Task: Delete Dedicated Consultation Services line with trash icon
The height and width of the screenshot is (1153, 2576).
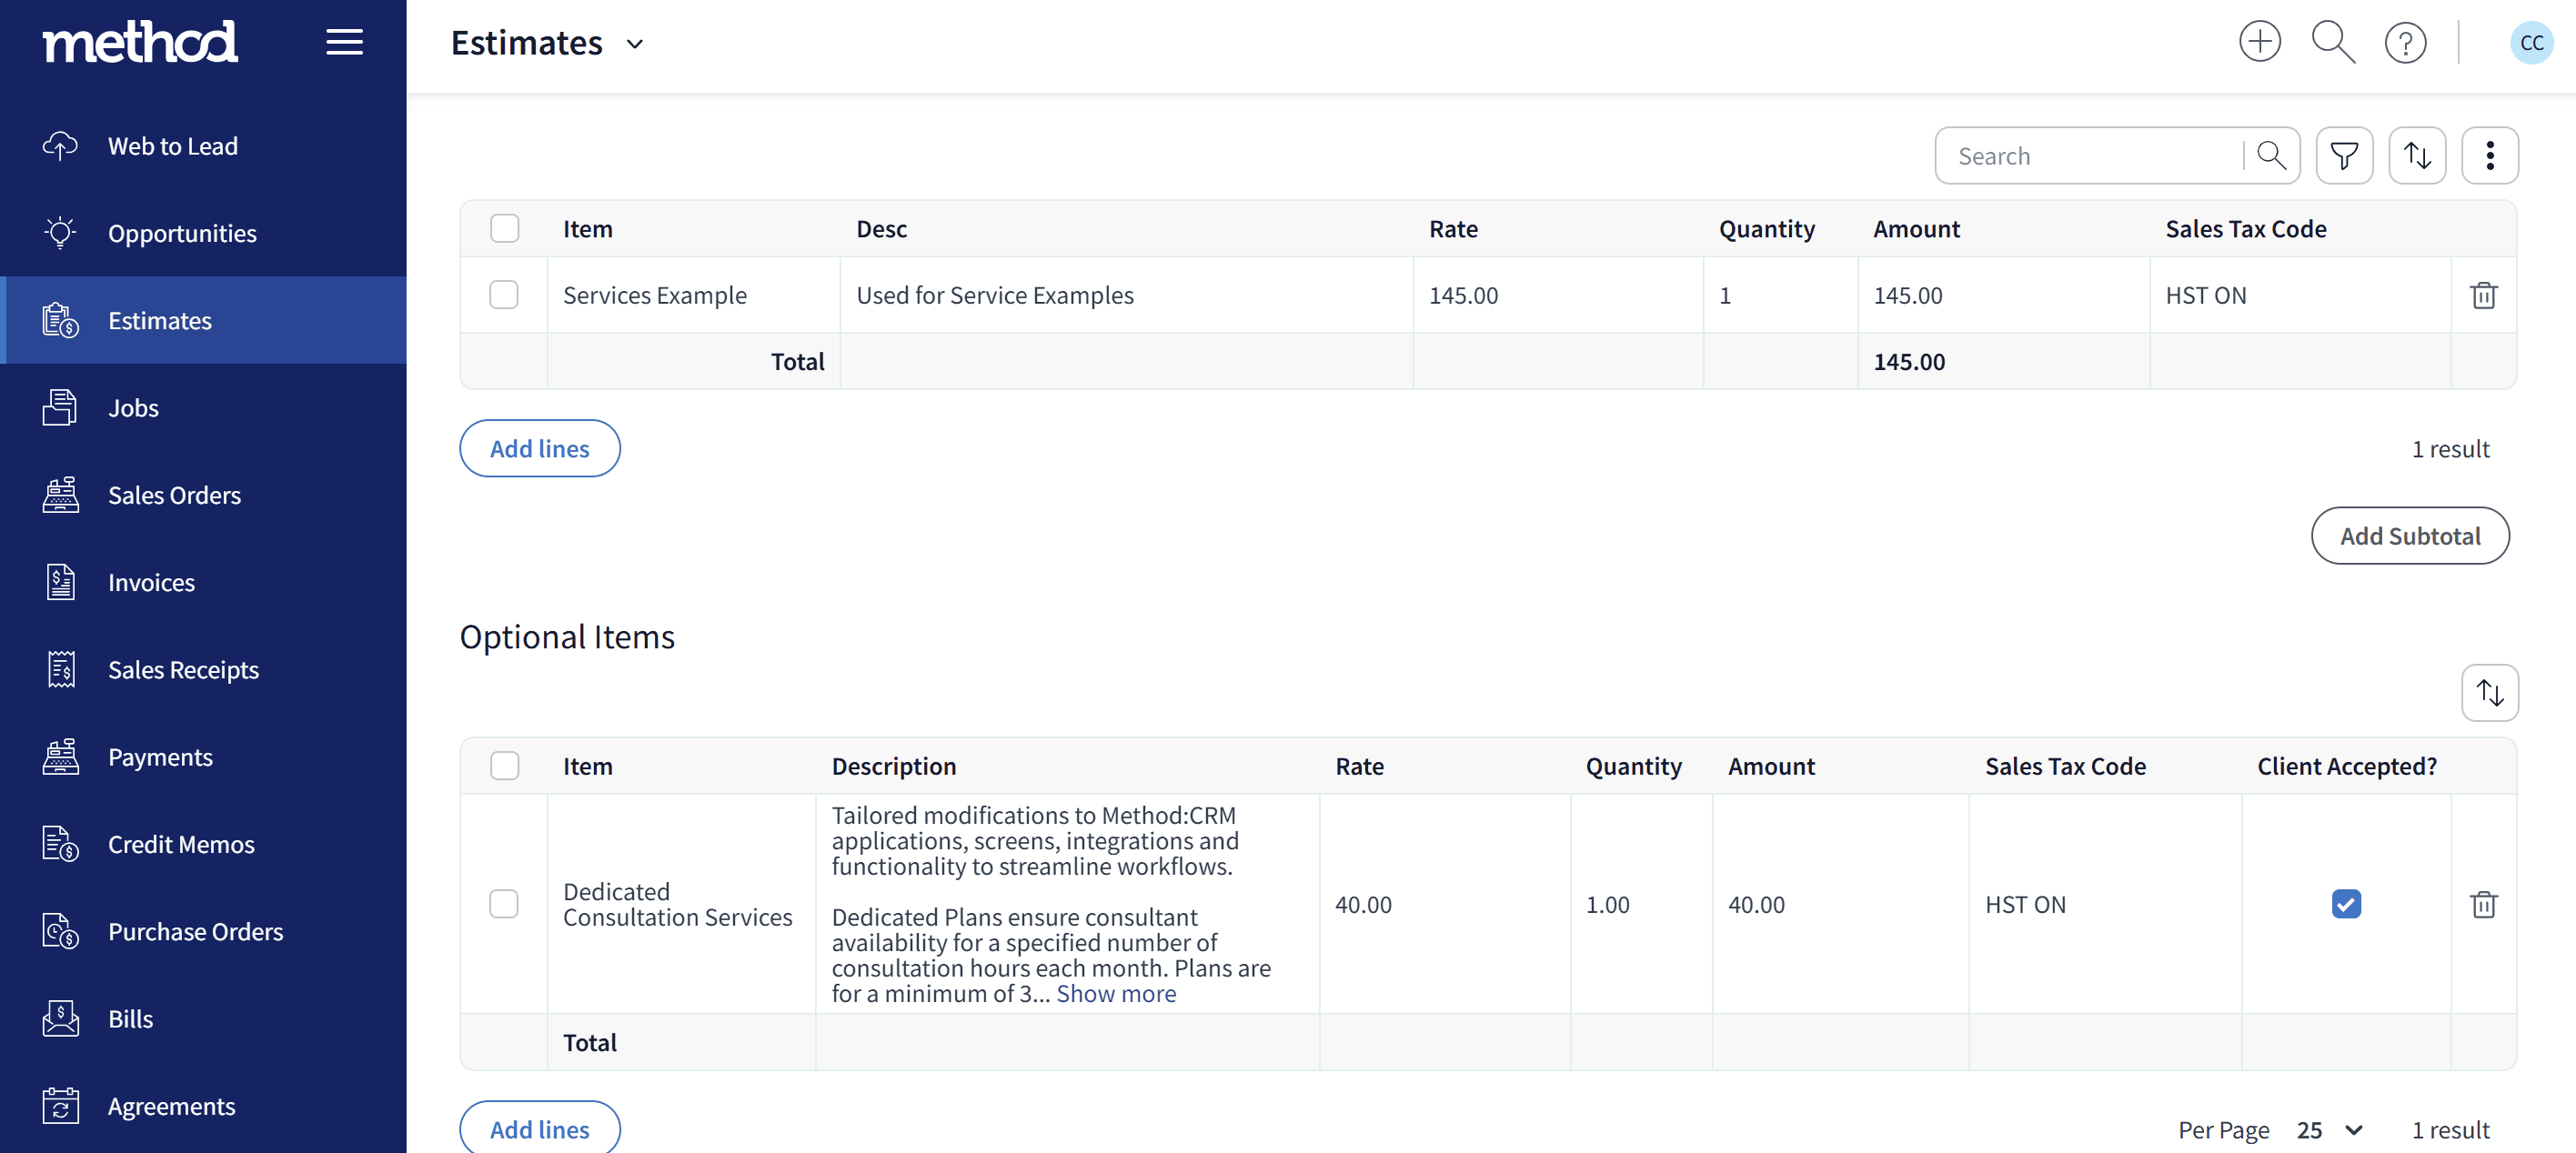Action: [x=2483, y=904]
